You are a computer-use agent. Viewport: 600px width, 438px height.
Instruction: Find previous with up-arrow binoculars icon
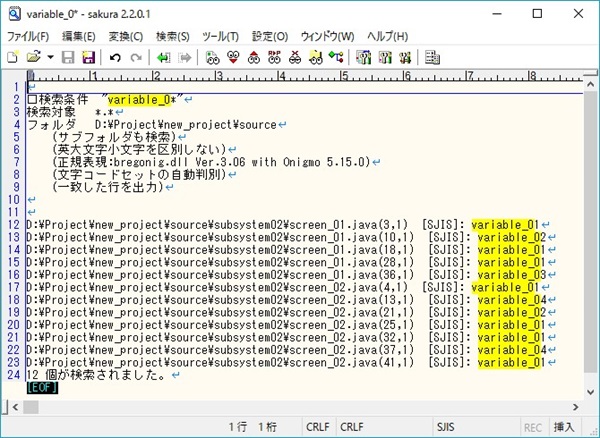click(254, 58)
